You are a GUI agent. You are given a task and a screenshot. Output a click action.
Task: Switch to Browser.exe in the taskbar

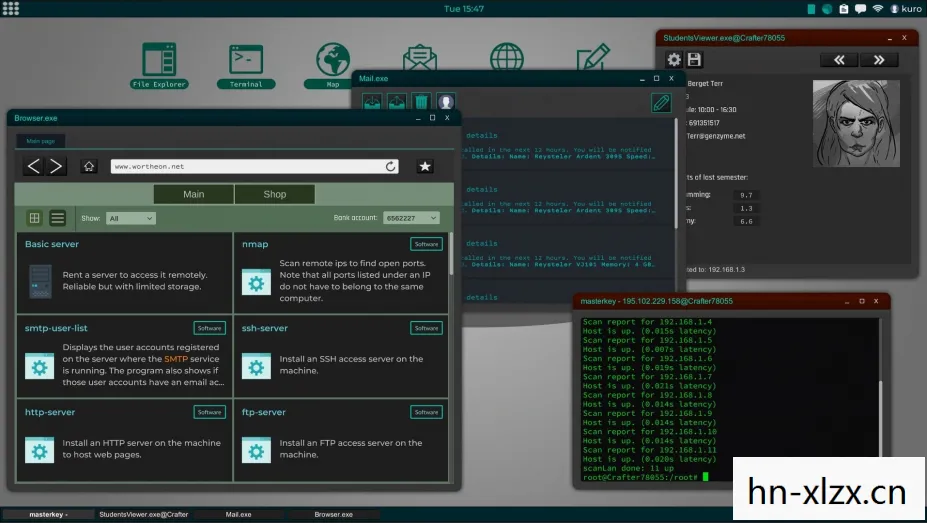point(333,515)
